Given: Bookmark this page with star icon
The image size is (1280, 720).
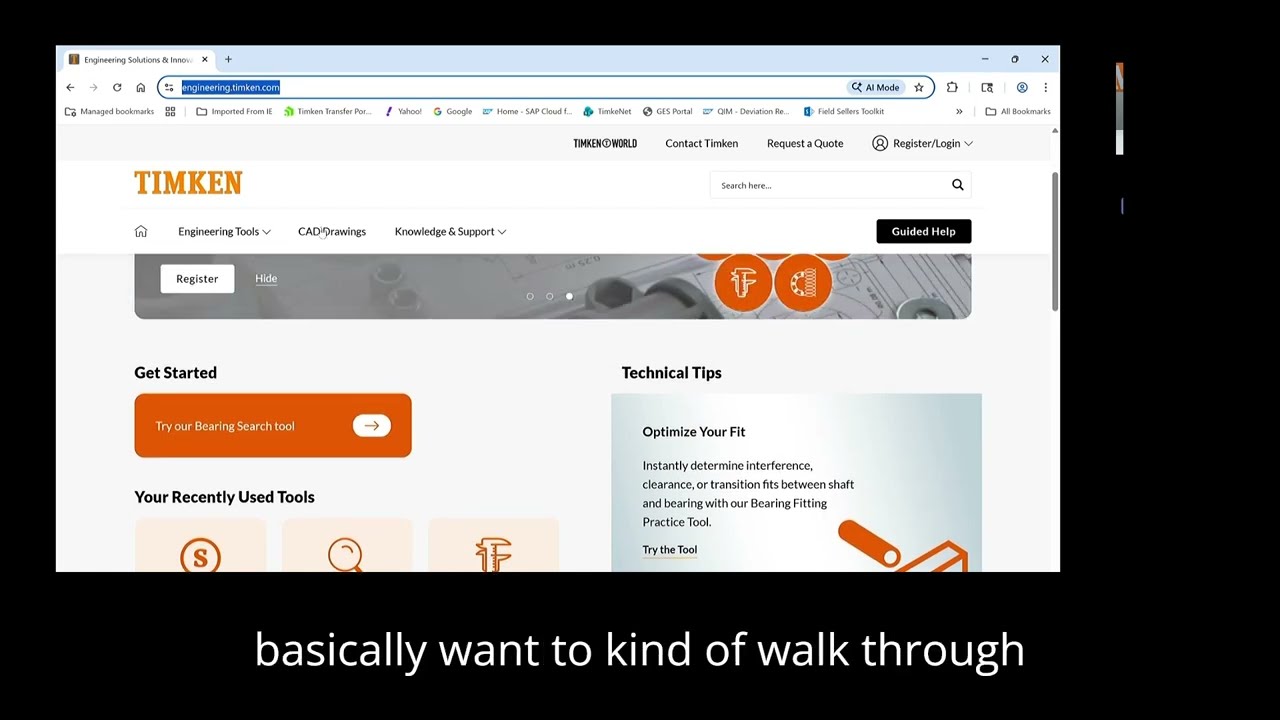Looking at the screenshot, I should point(918,87).
